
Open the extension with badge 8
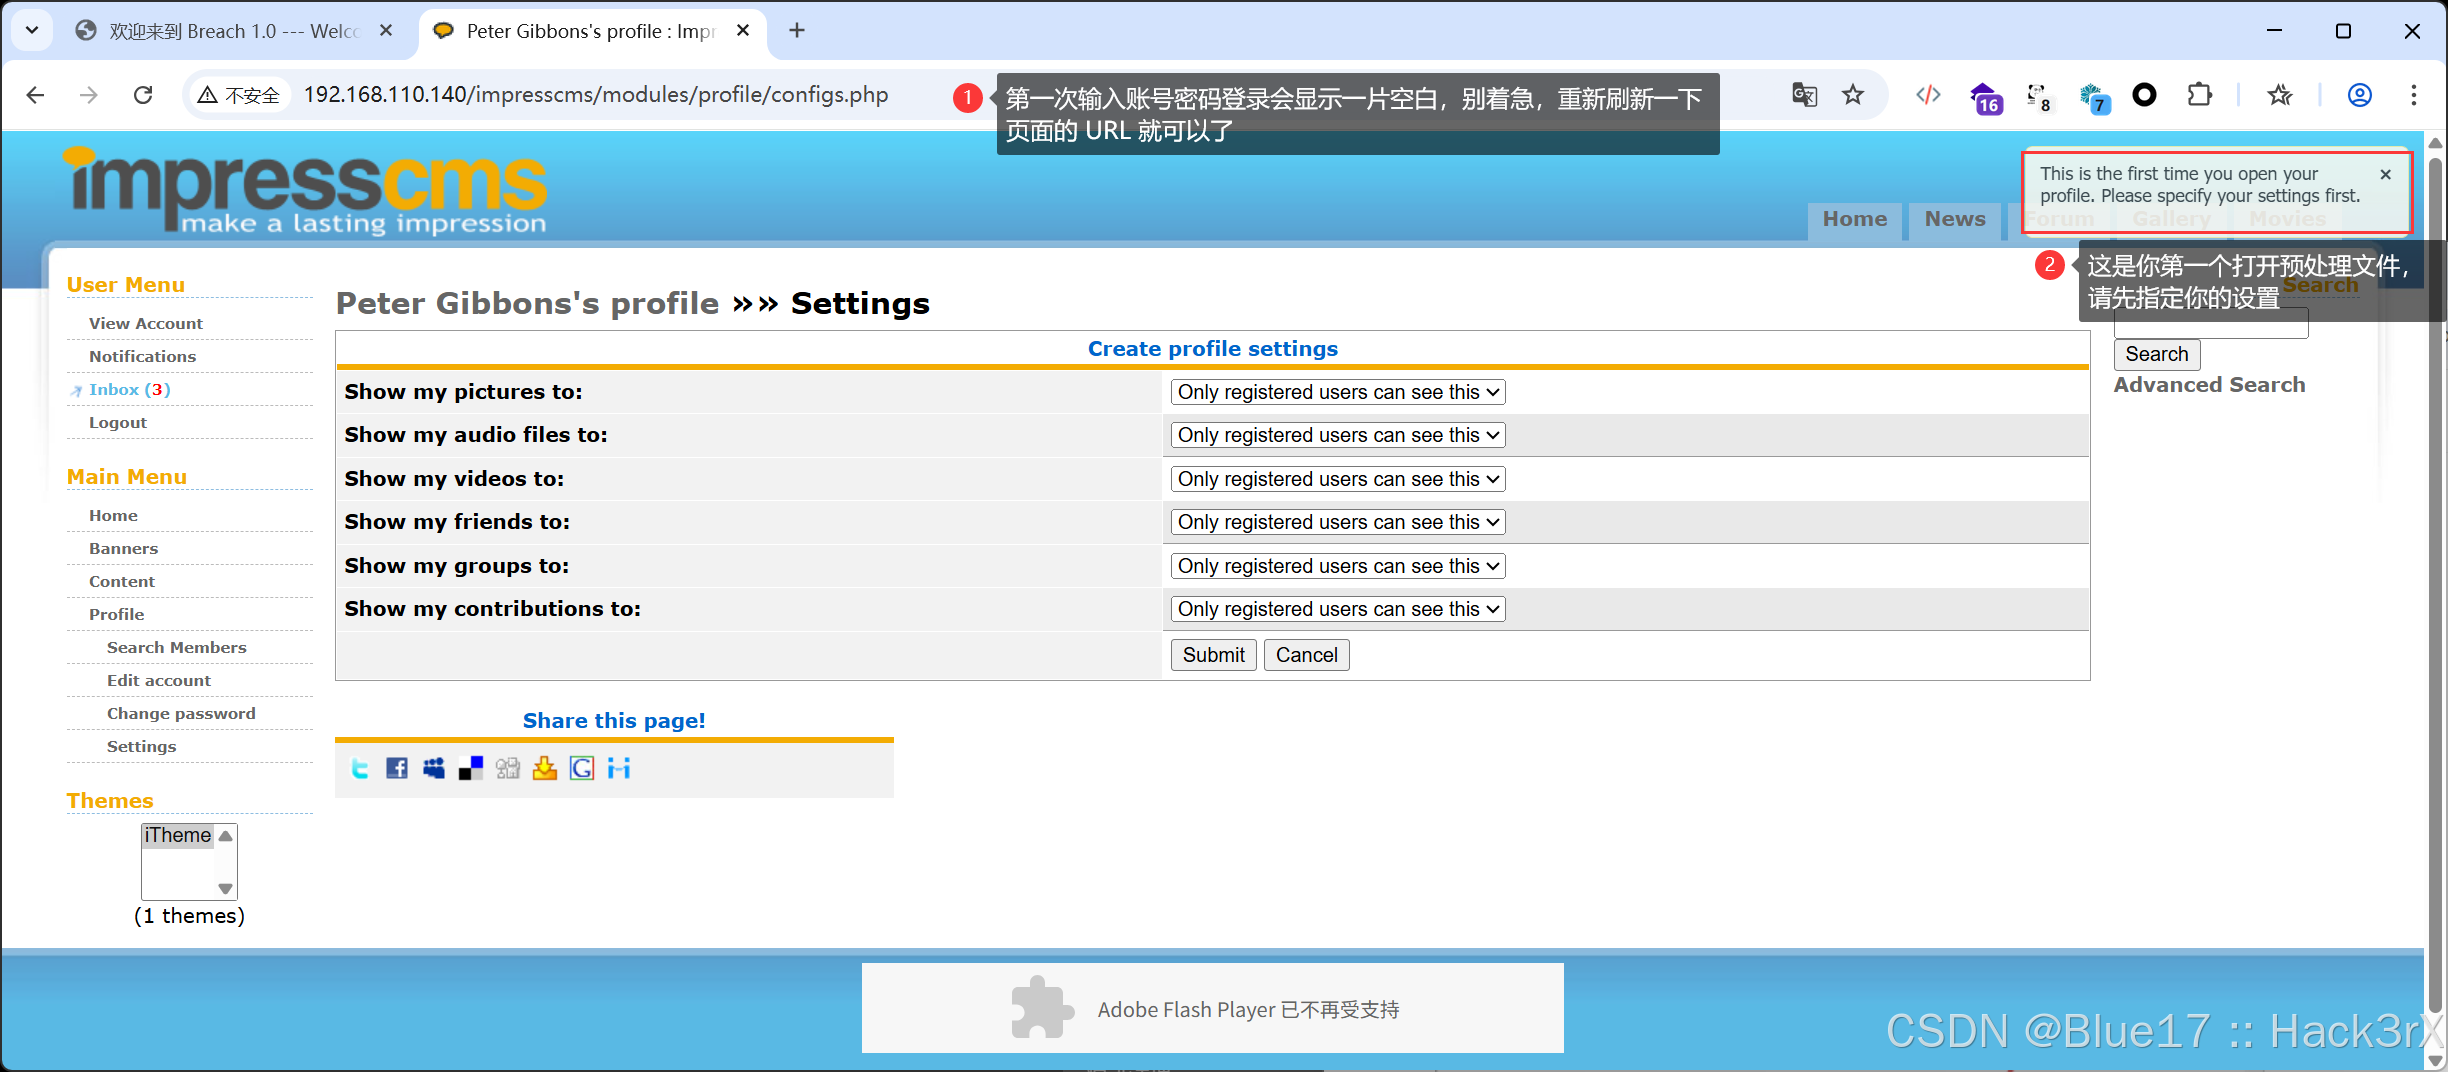(2039, 97)
